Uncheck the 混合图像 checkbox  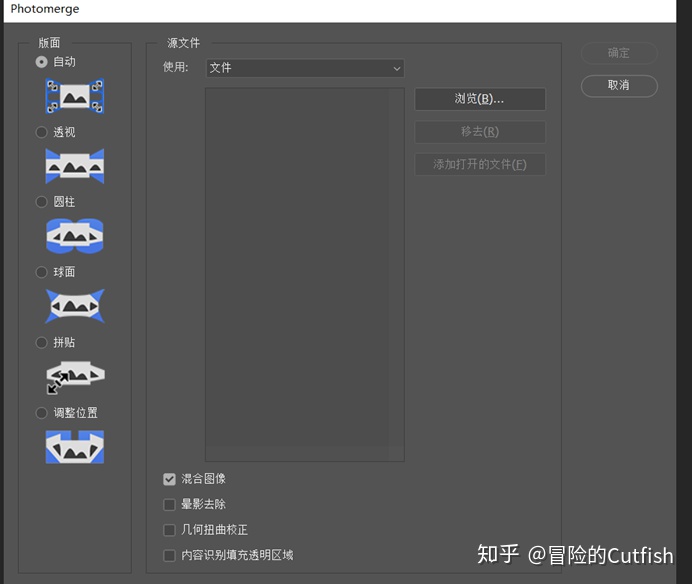[169, 479]
